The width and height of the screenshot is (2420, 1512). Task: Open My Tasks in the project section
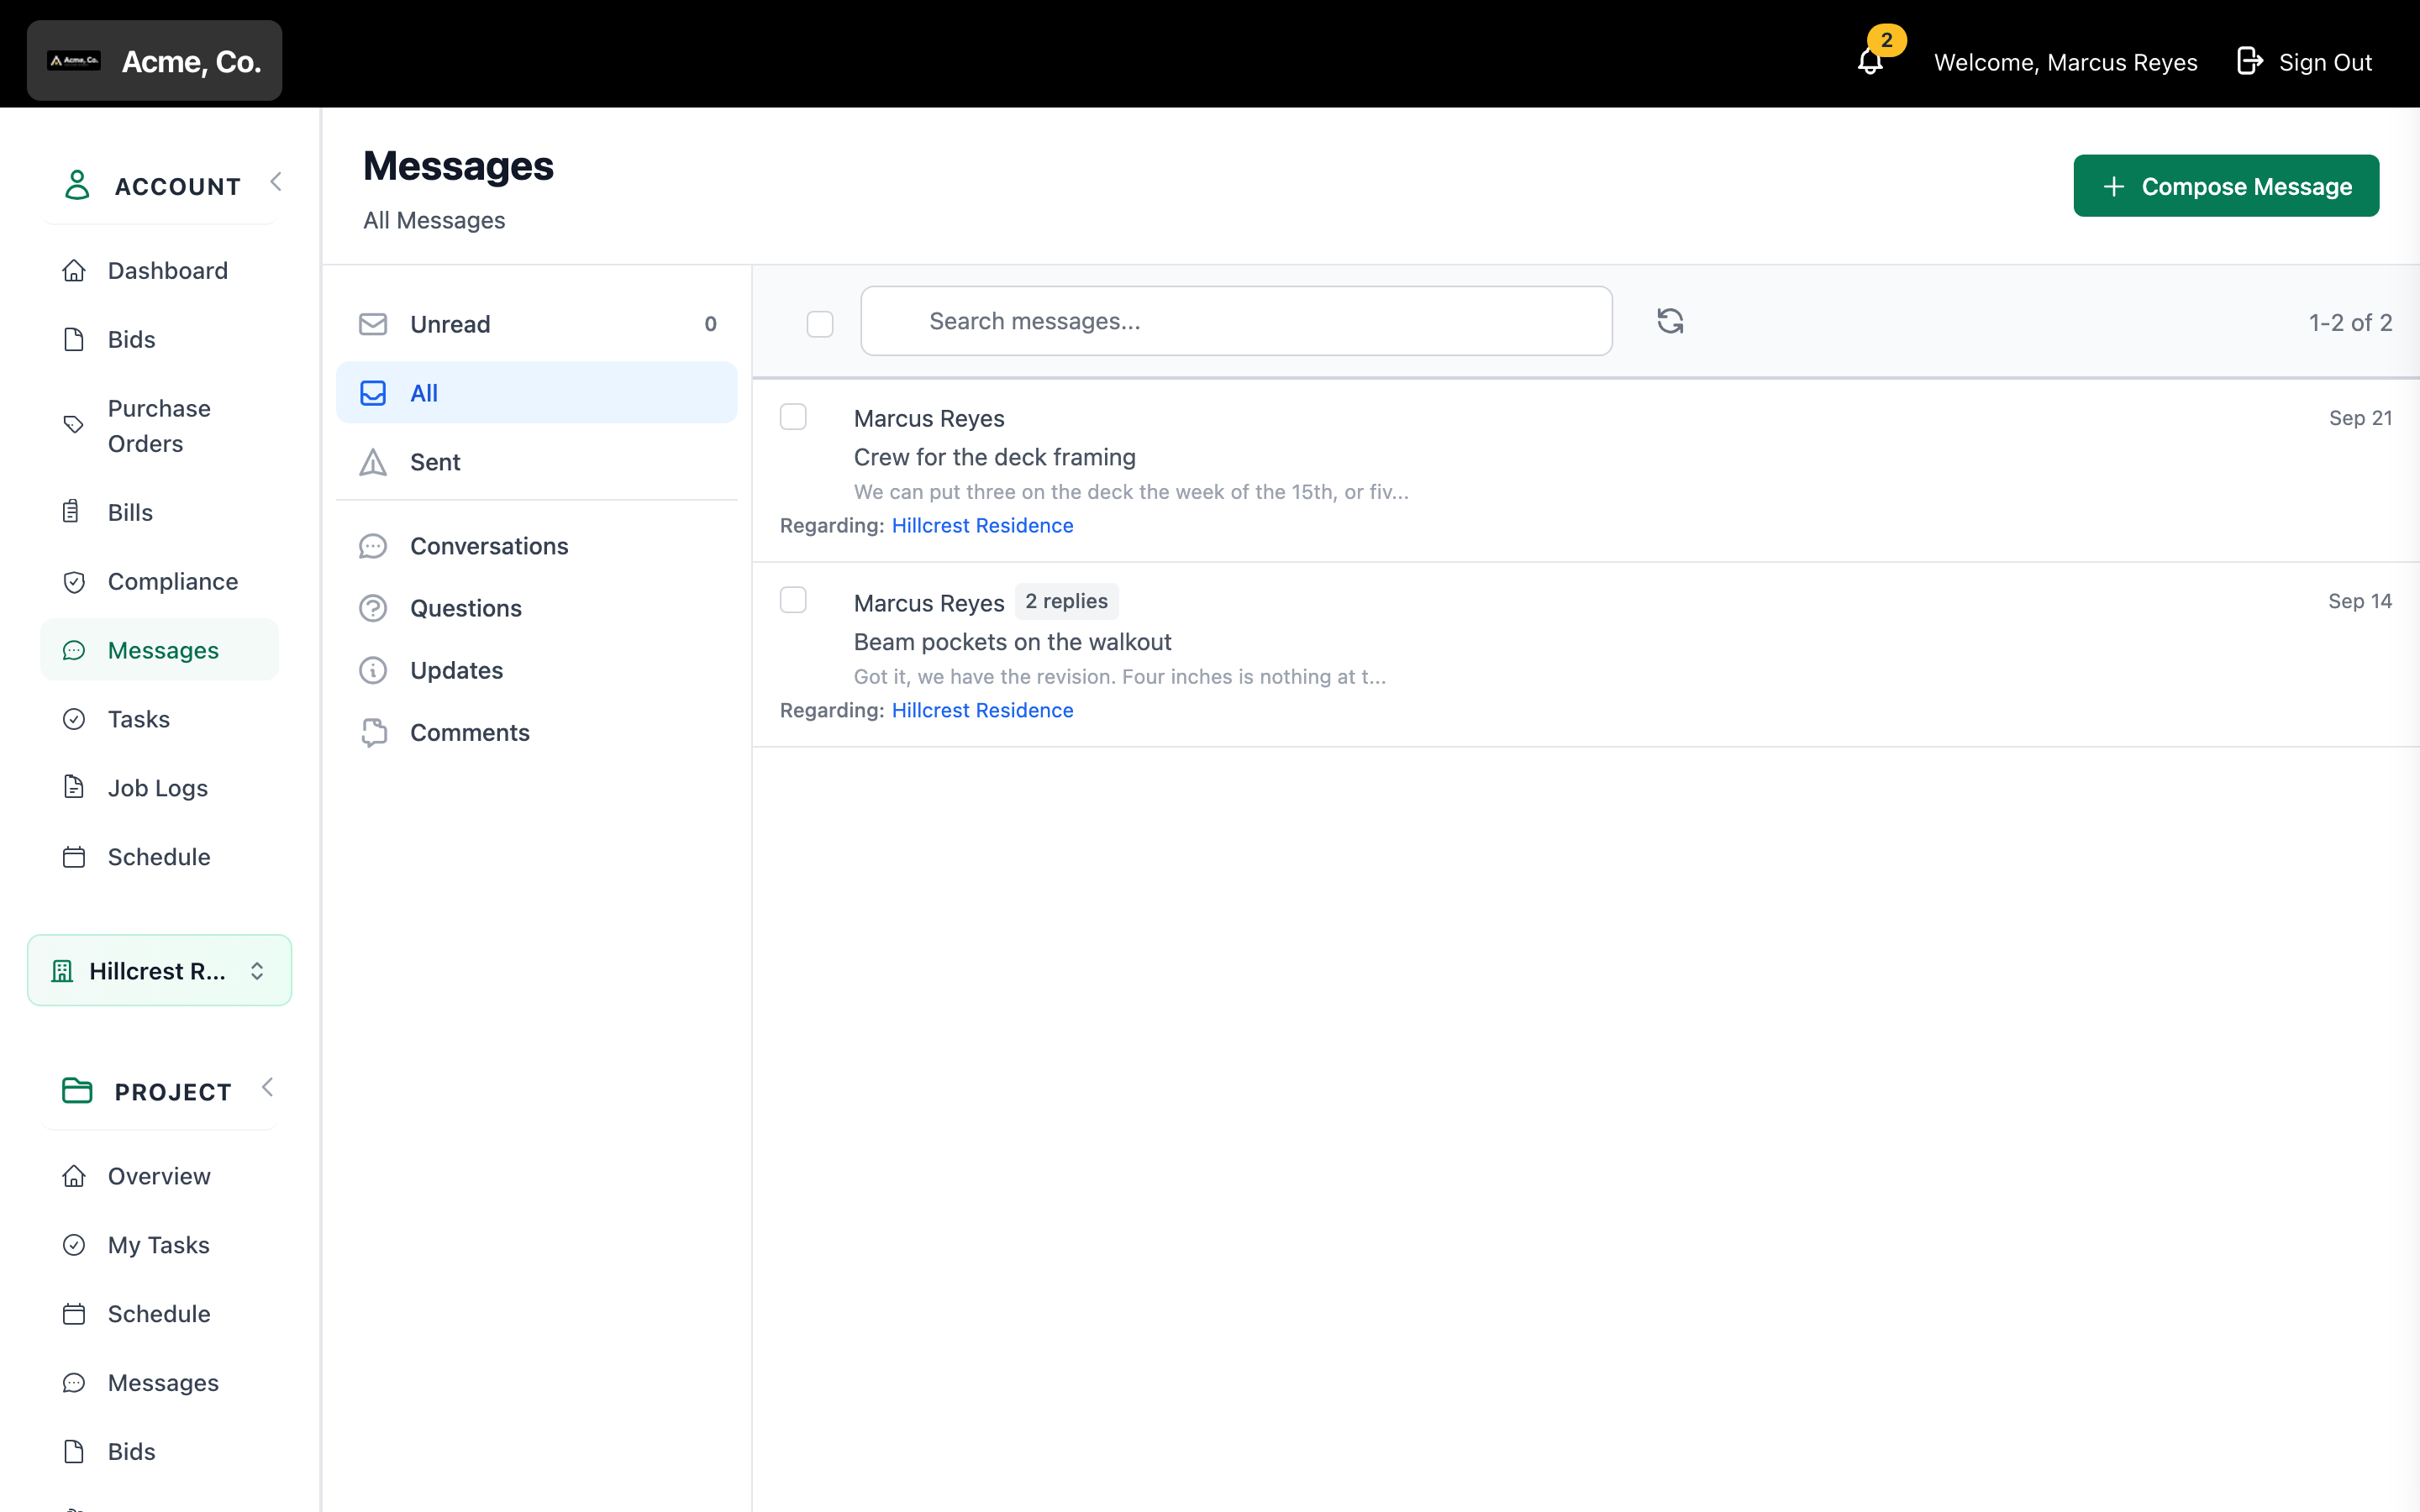coord(160,1245)
